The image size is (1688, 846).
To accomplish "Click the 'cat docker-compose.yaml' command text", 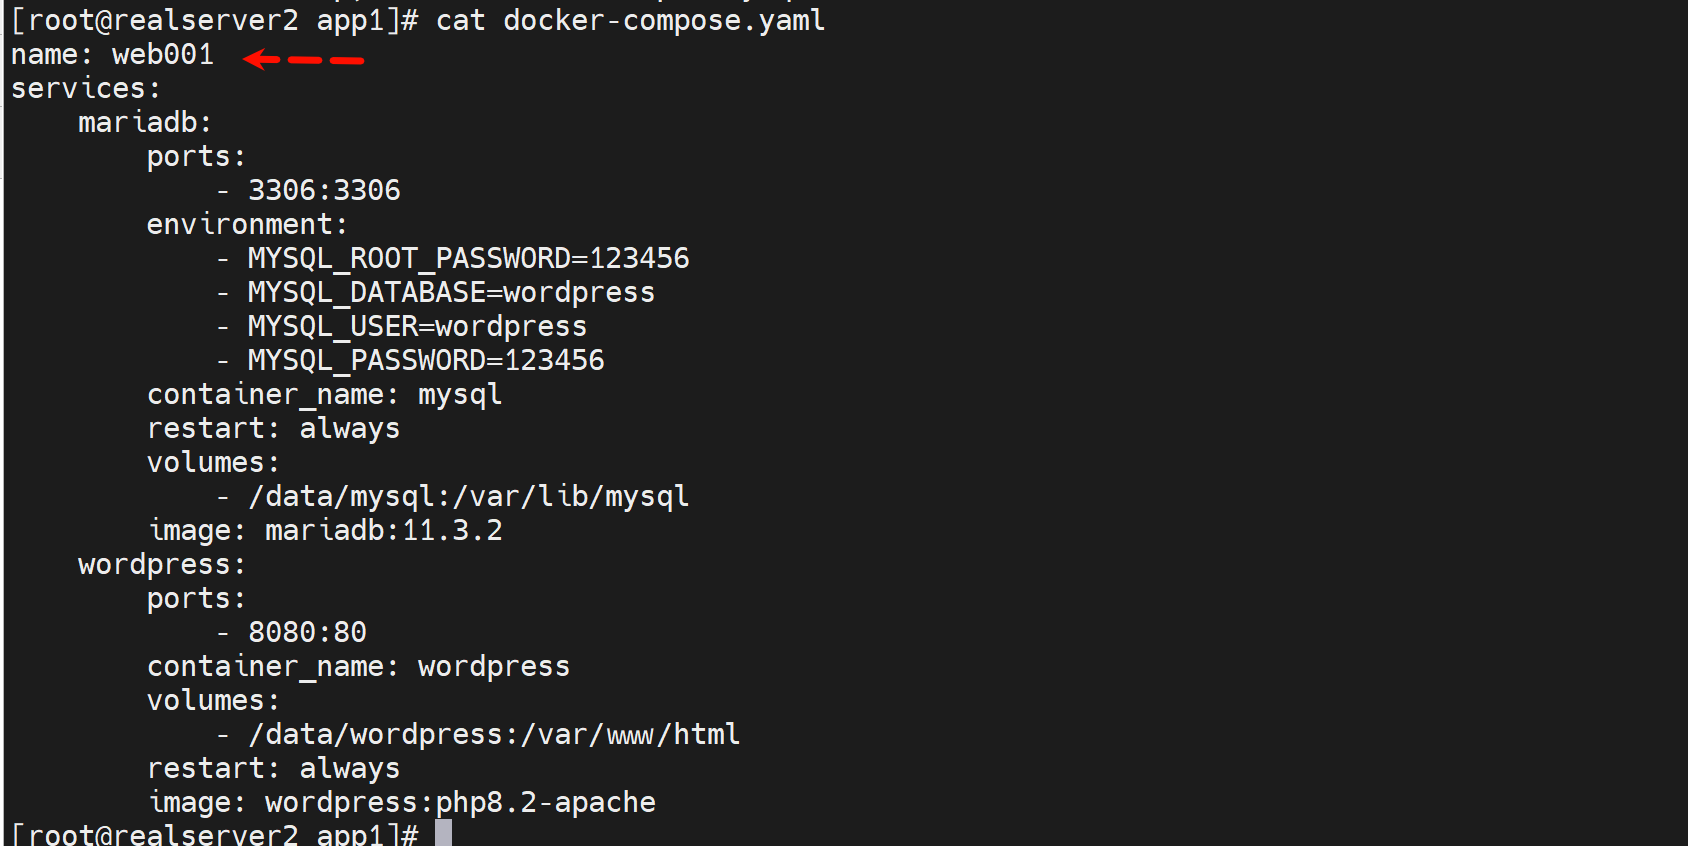I will pyautogui.click(x=630, y=21).
